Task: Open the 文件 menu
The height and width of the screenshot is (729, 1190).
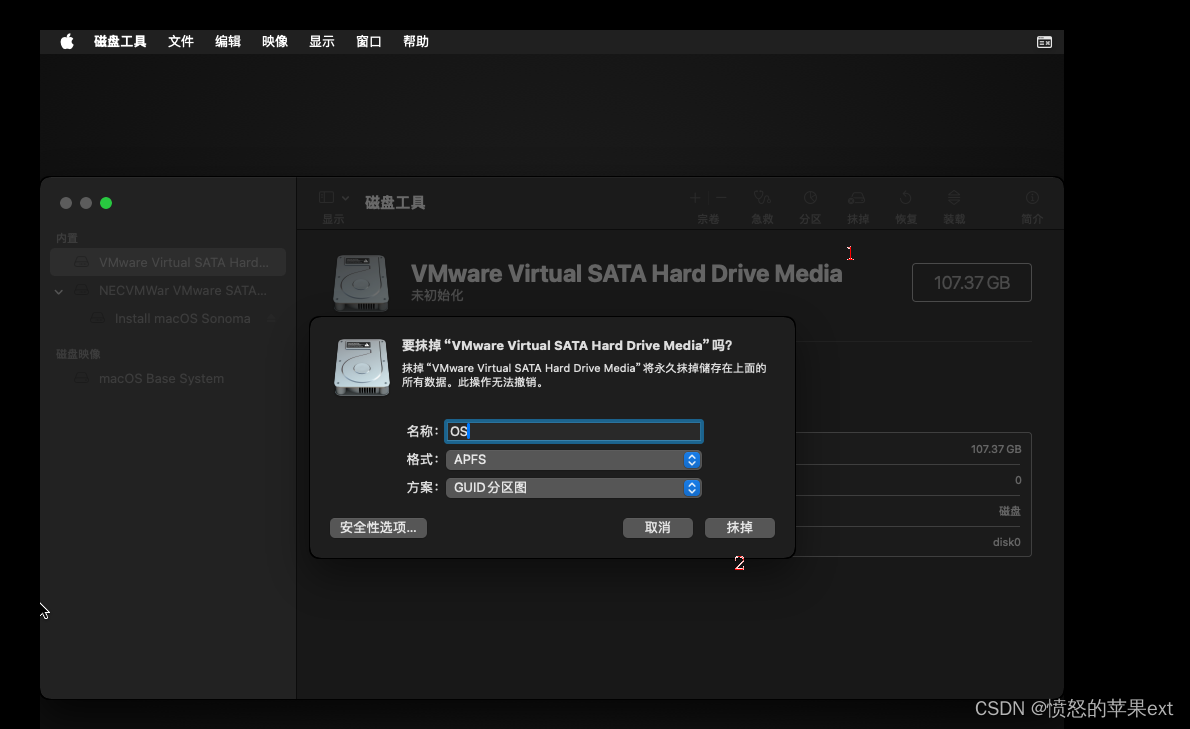Action: (x=181, y=42)
